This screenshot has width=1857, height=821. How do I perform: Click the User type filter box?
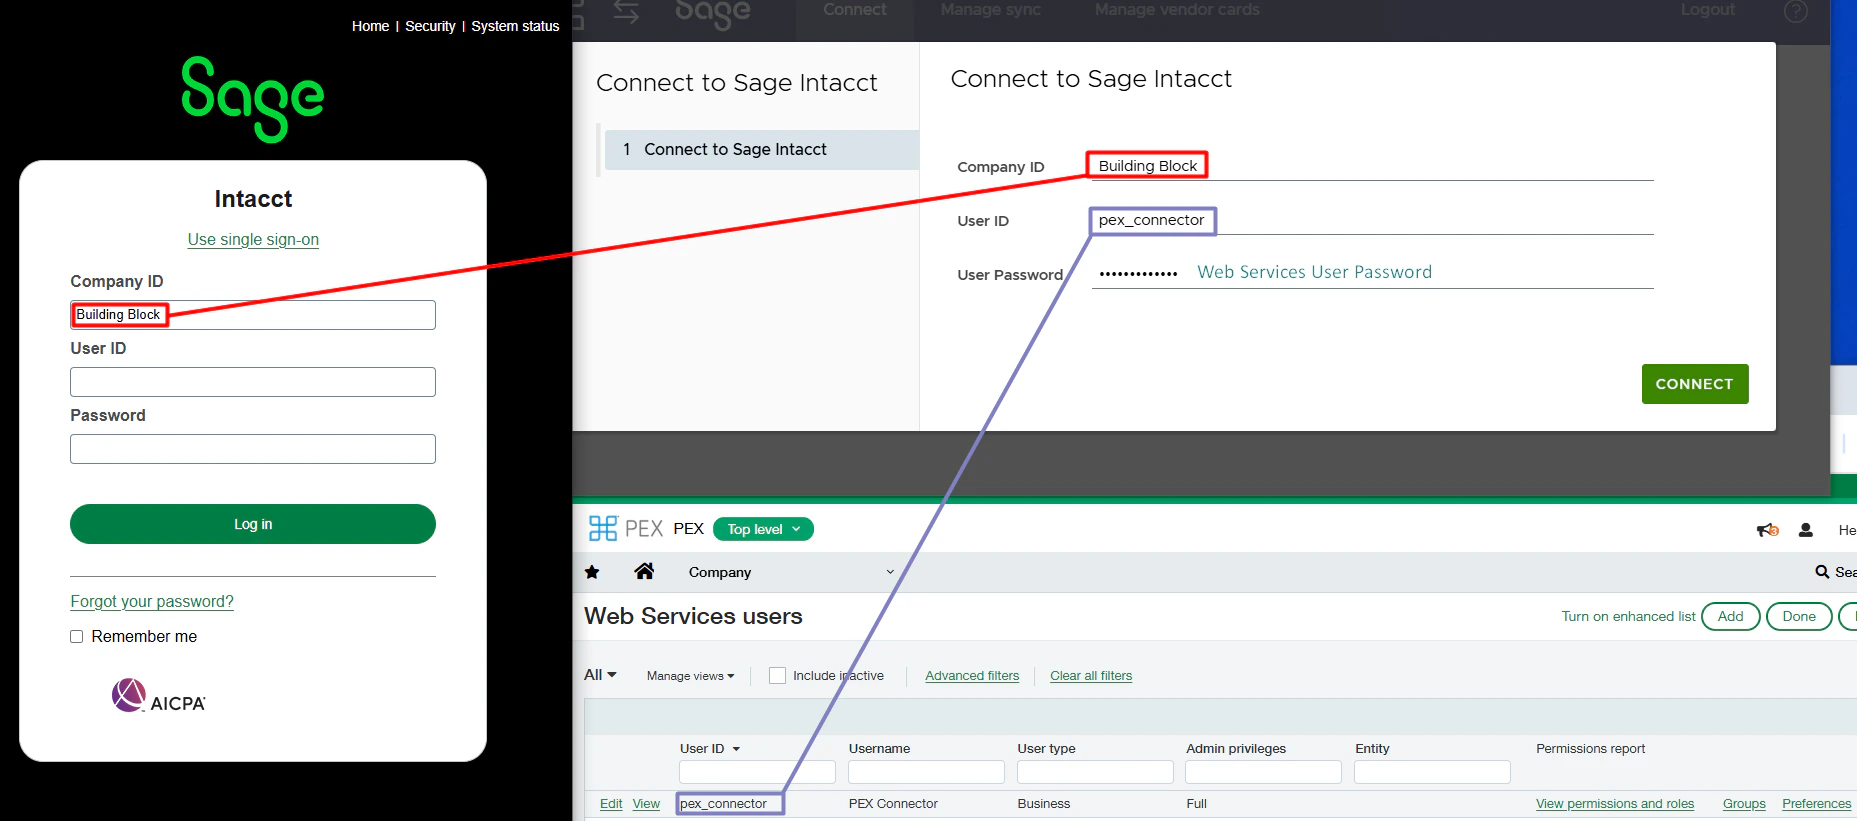tap(1095, 772)
